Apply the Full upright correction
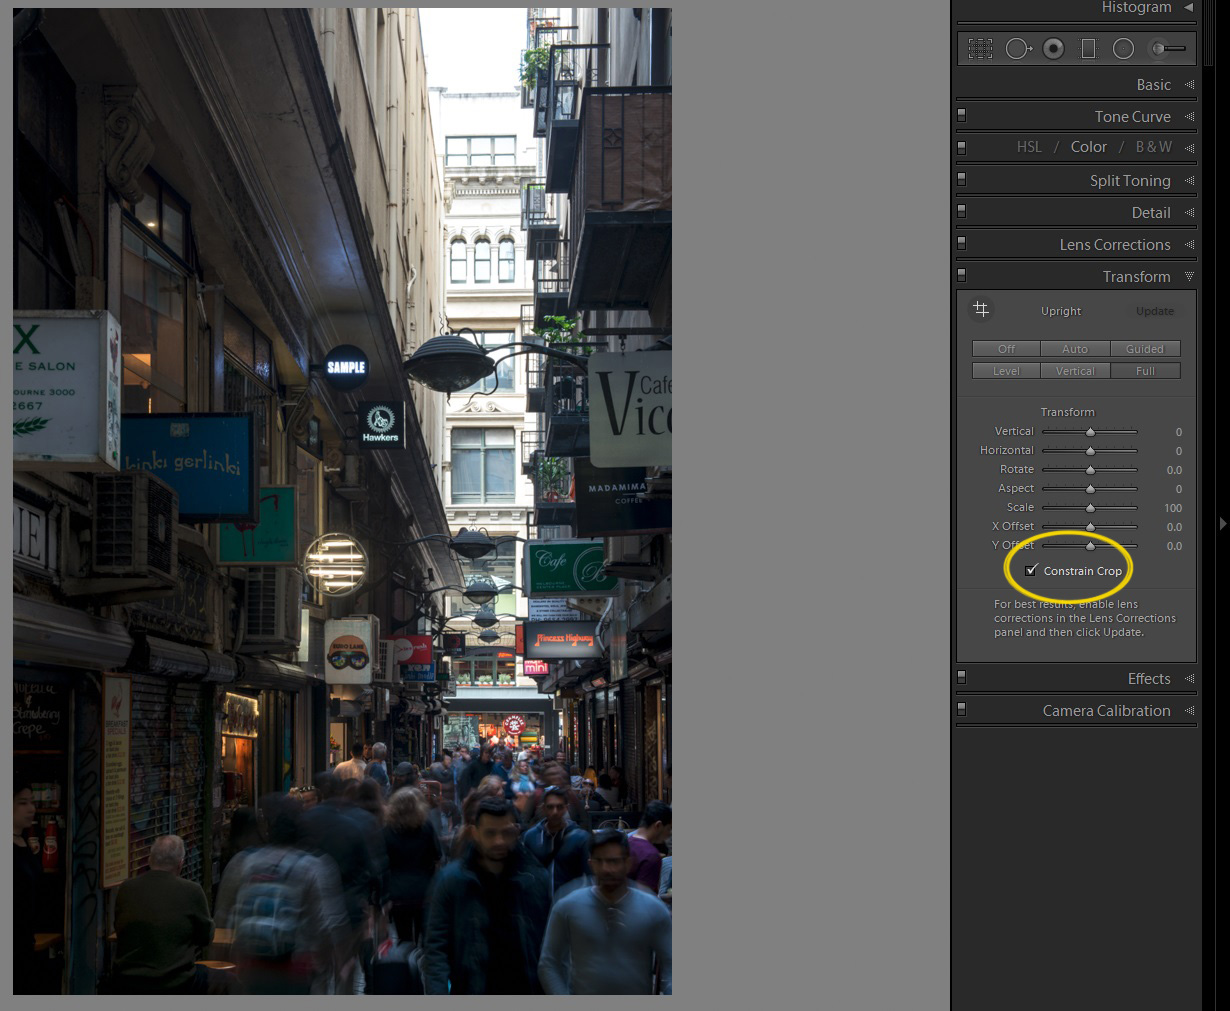1230x1011 pixels. [1145, 371]
